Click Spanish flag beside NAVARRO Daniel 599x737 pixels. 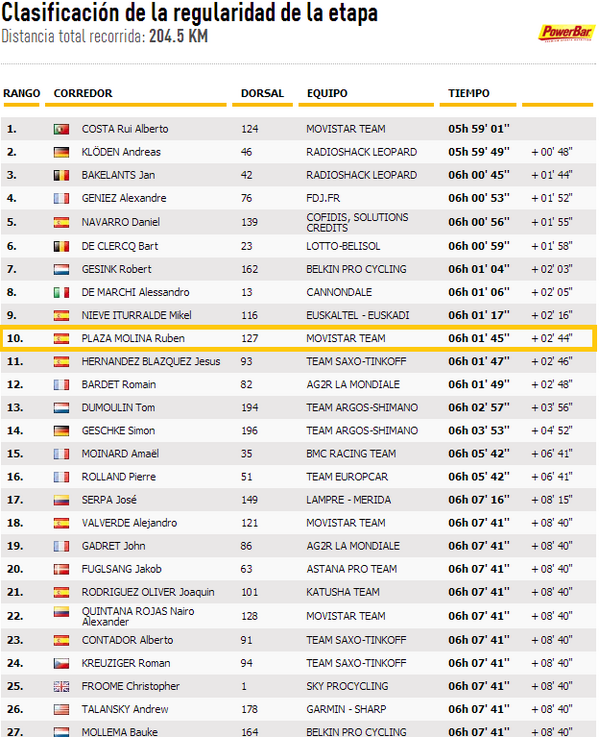coord(61,222)
